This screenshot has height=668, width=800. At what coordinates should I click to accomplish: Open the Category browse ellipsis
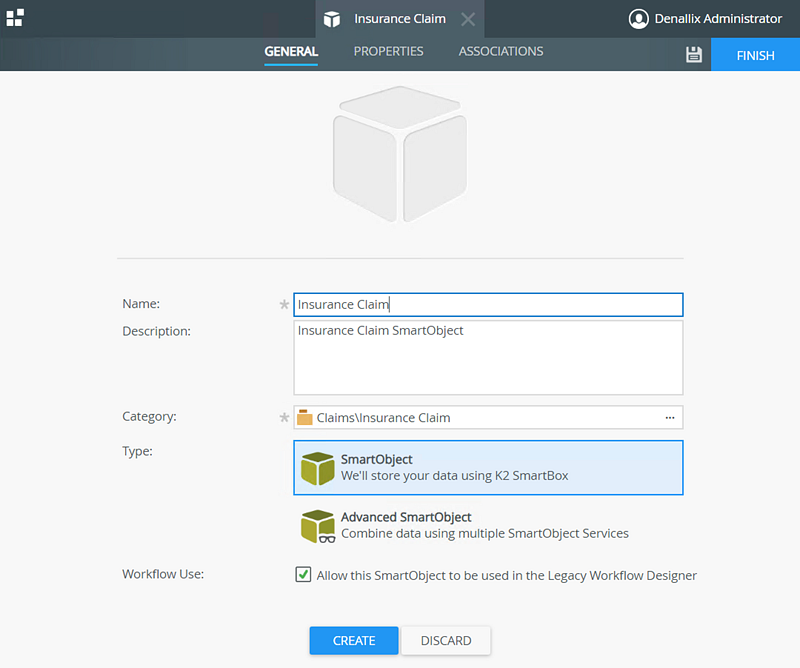click(670, 418)
